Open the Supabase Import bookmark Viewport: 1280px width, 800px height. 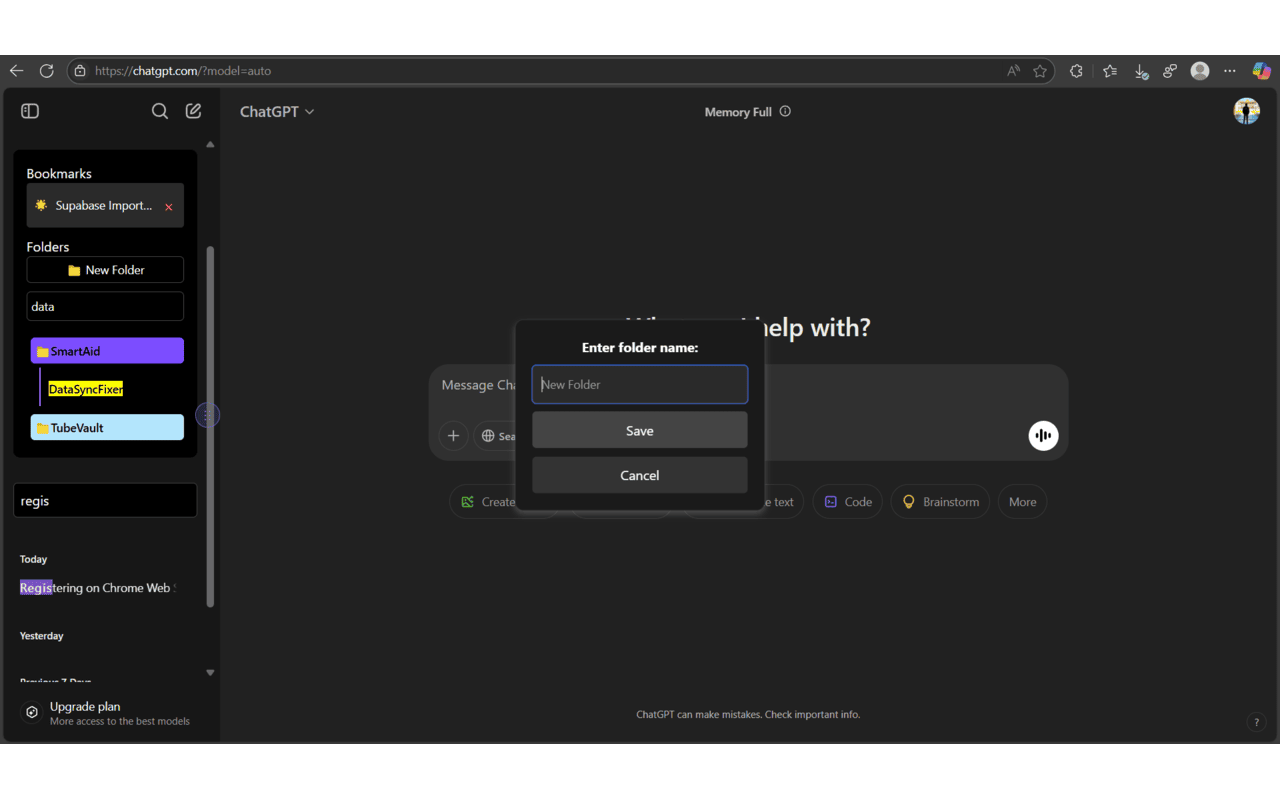click(x=104, y=206)
